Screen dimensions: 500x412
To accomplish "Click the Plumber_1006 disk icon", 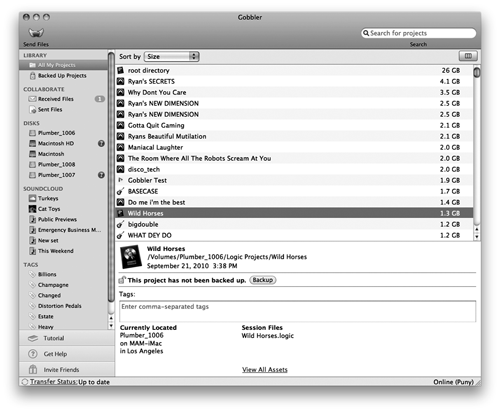I will tap(32, 133).
